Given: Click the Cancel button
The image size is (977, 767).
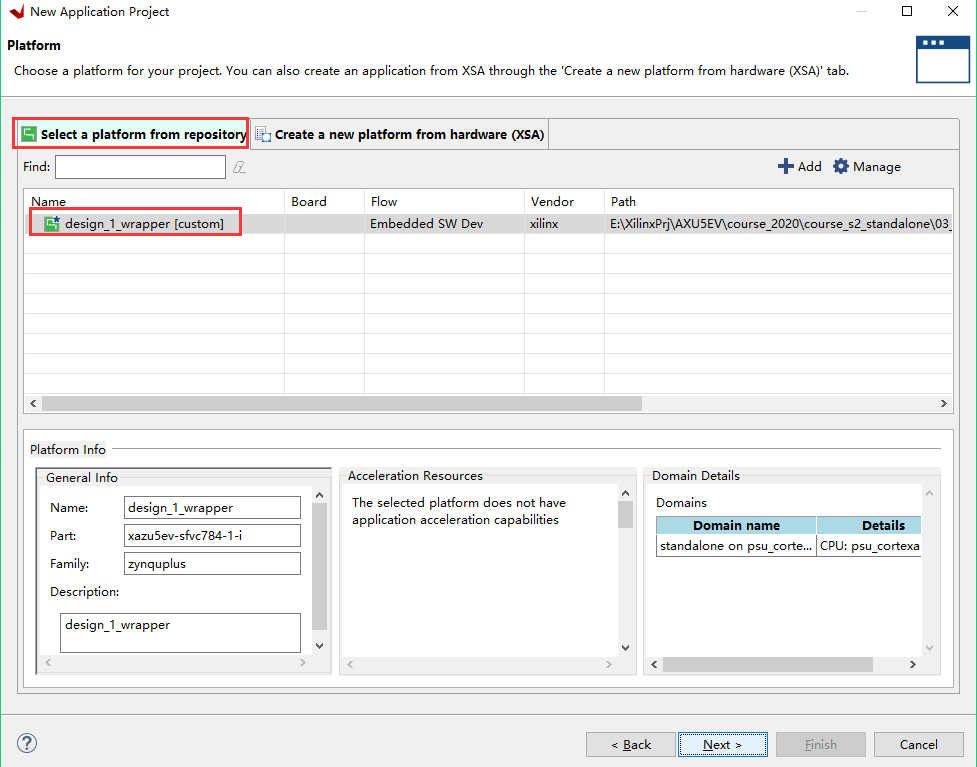Looking at the screenshot, I should point(918,745).
